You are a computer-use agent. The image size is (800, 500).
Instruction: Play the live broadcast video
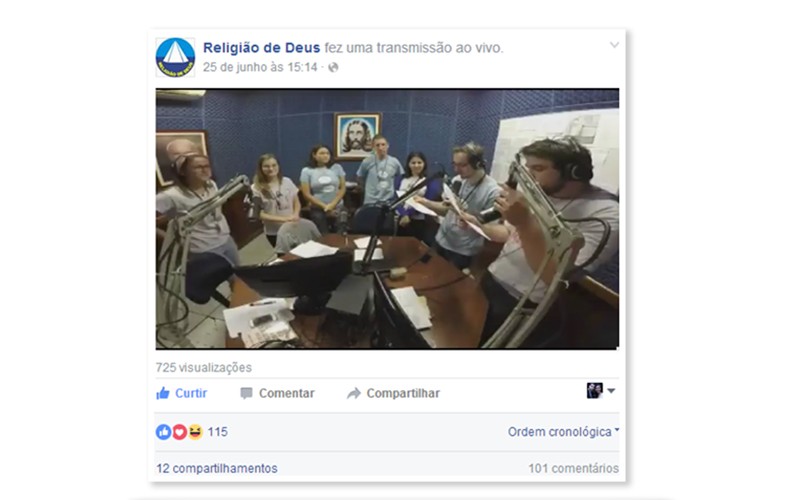pyautogui.click(x=387, y=219)
